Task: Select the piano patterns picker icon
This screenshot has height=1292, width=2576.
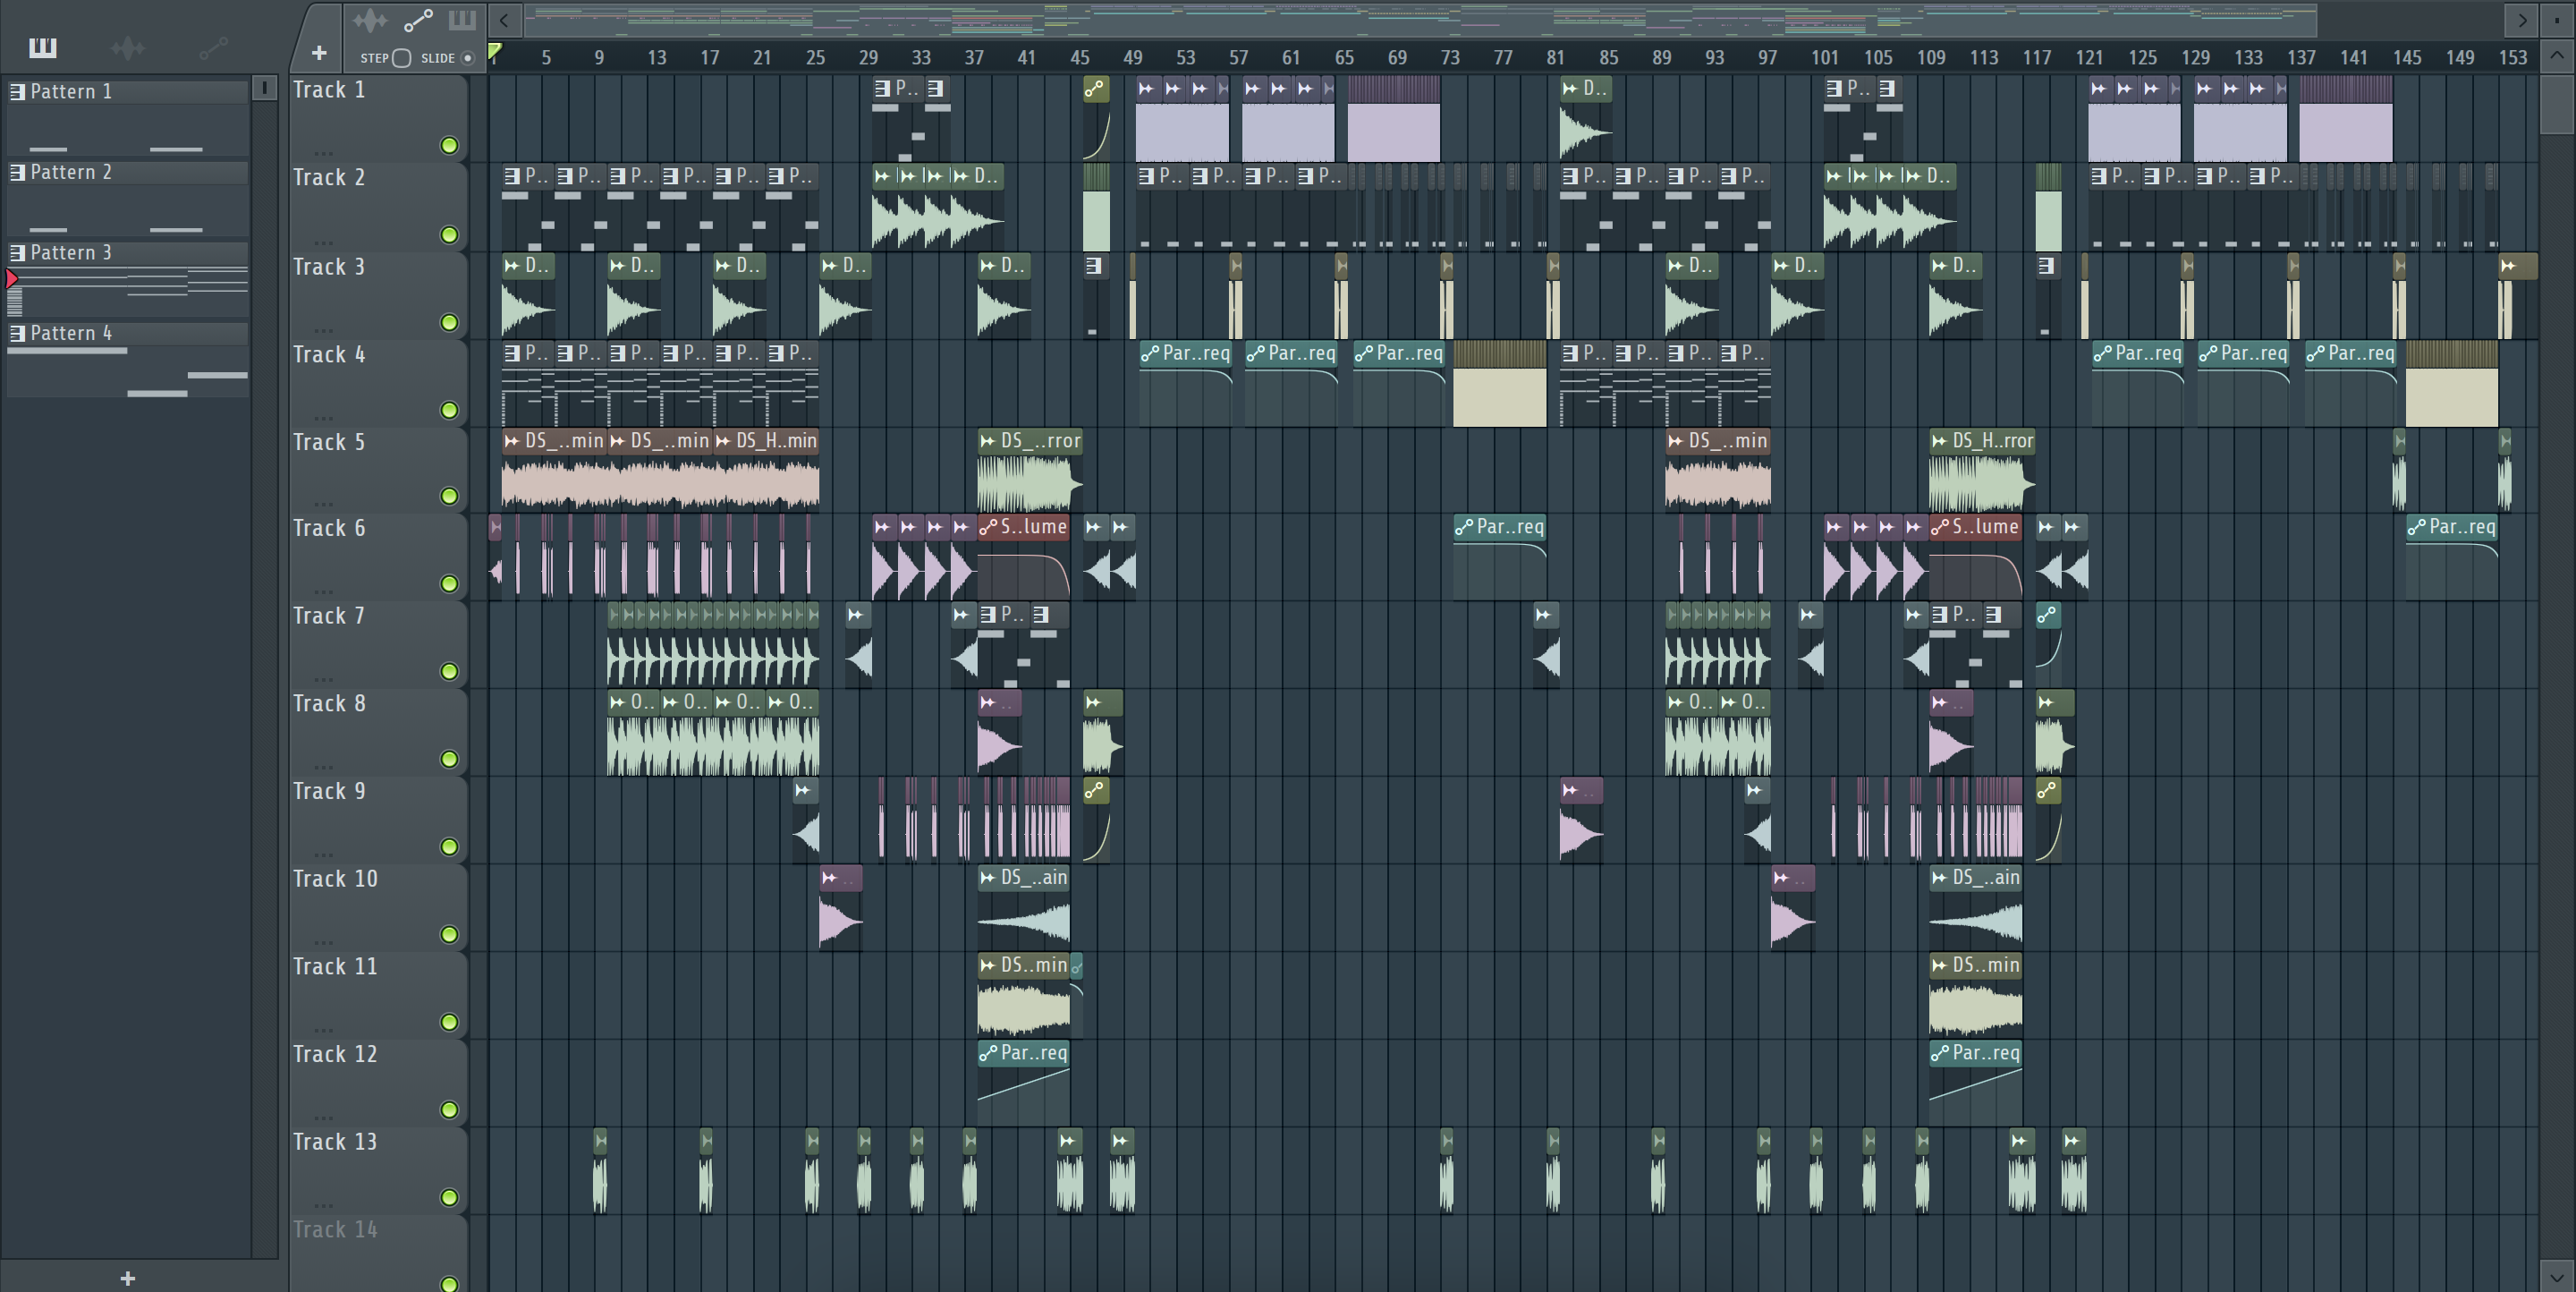Action: (43, 47)
